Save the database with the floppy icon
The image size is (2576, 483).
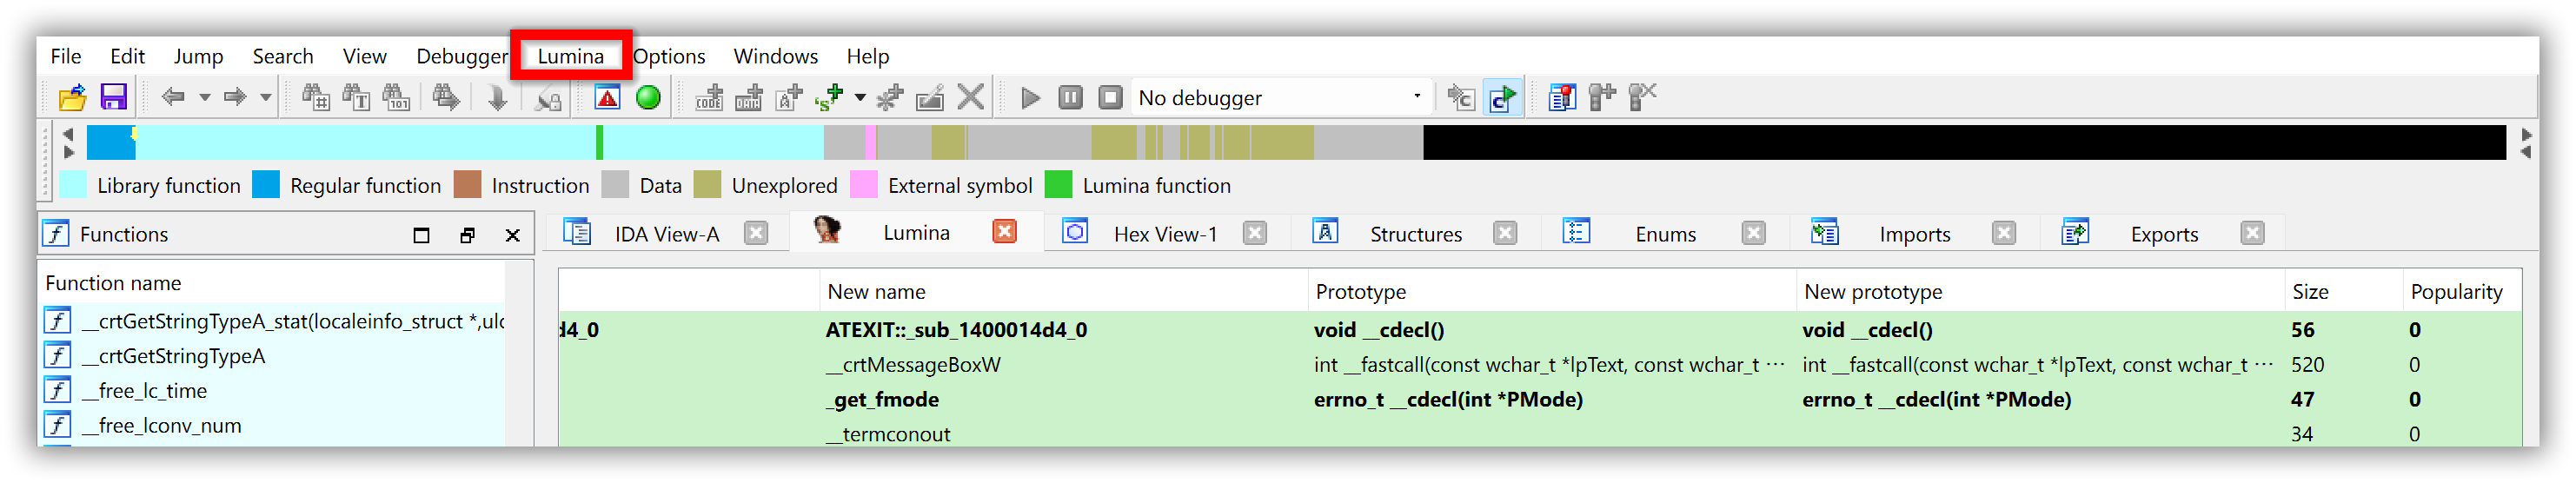(x=114, y=98)
